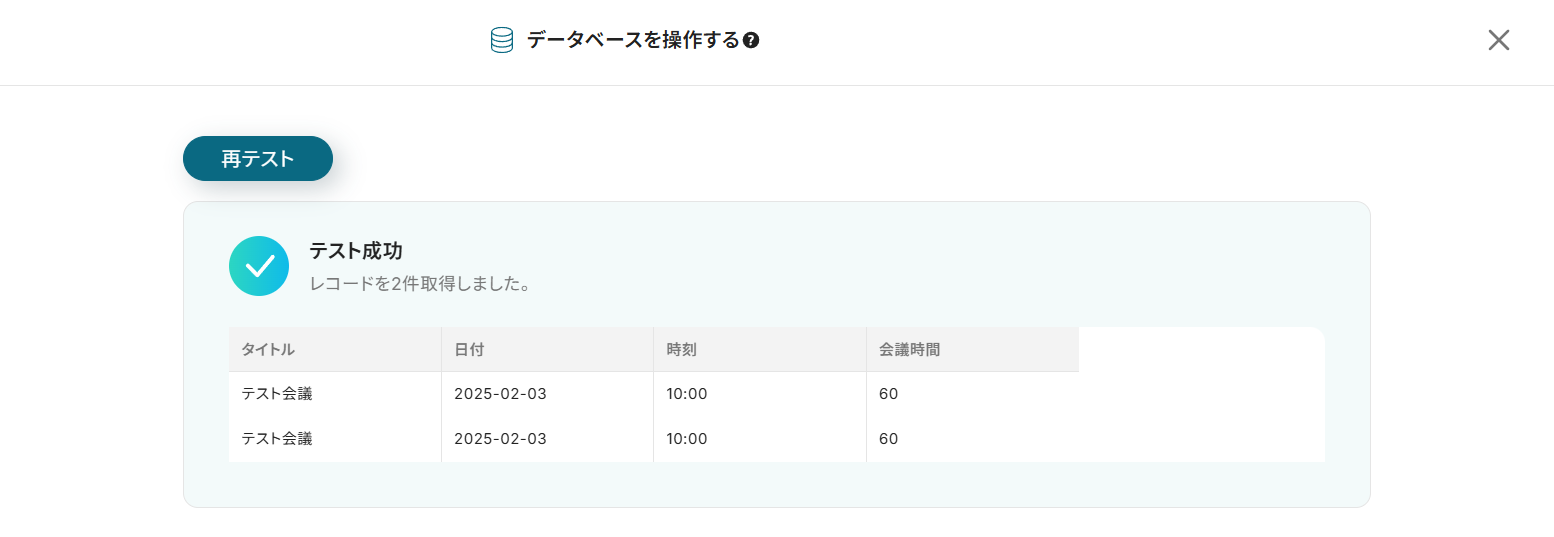Click the タイトル column header
The width and height of the screenshot is (1554, 537).
pyautogui.click(x=268, y=350)
